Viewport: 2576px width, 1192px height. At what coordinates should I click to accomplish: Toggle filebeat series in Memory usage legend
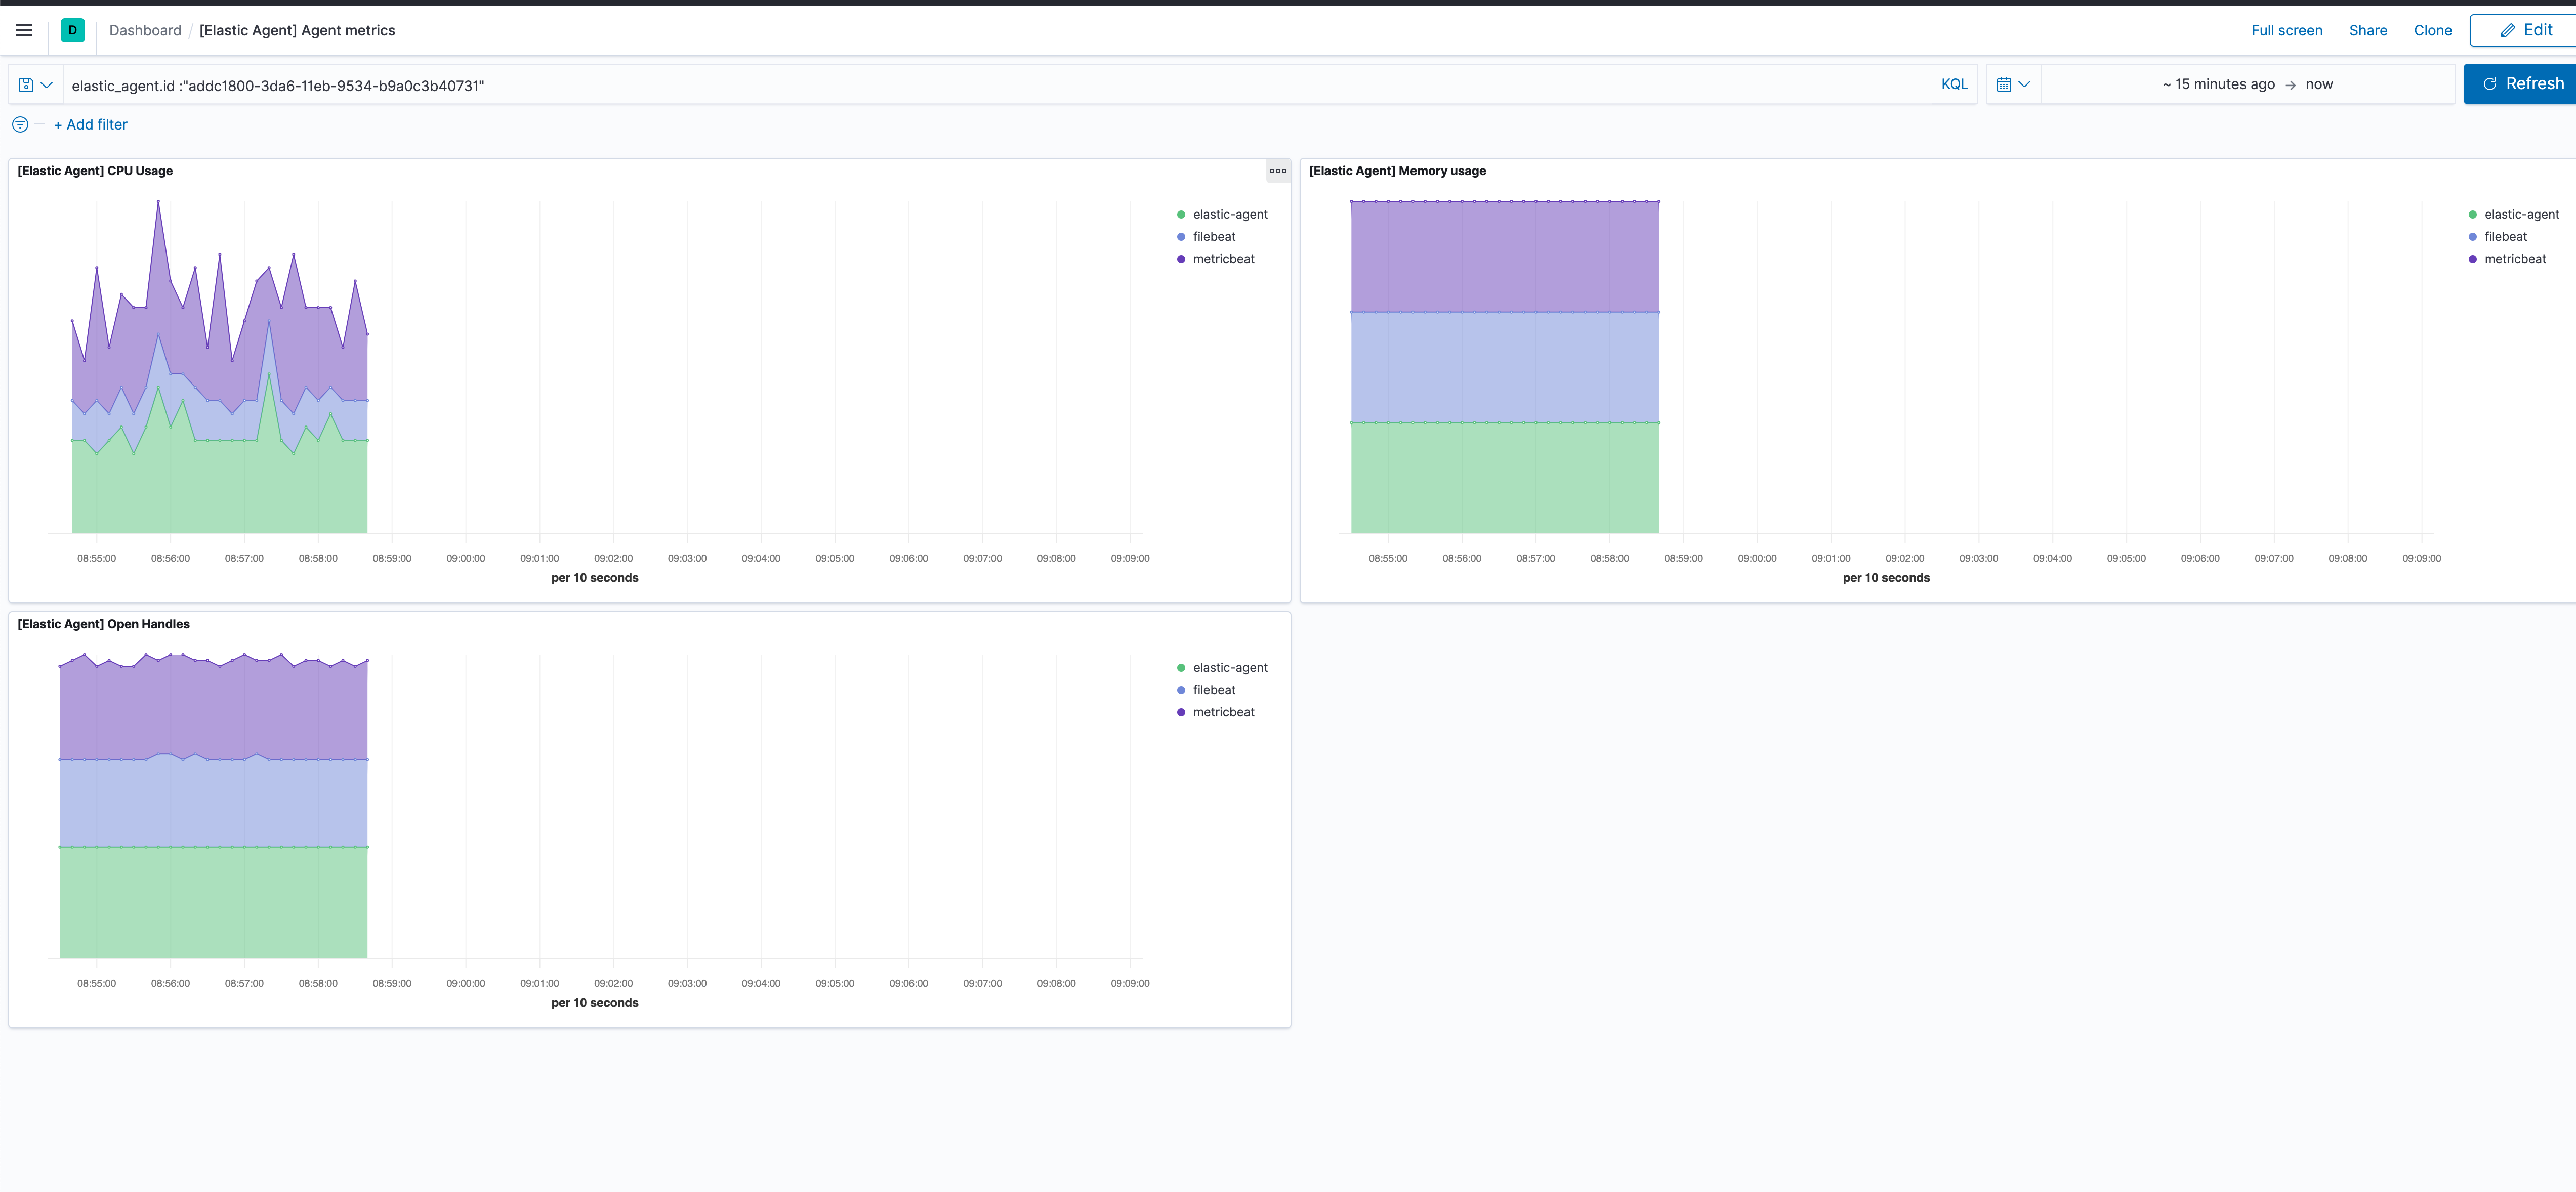pos(2504,237)
